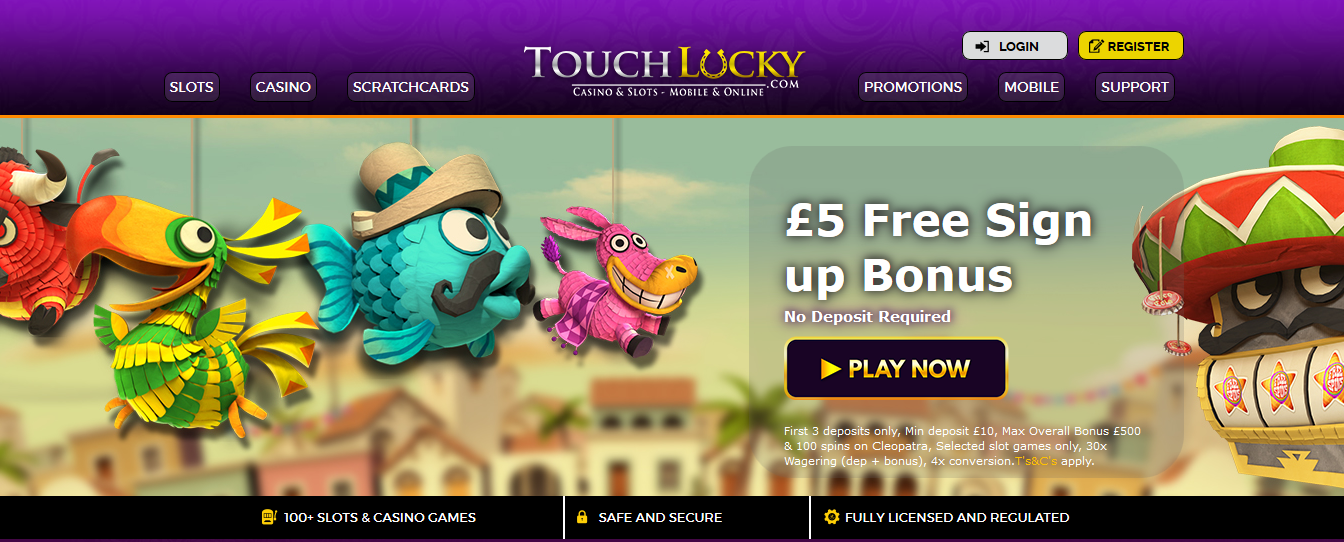This screenshot has width=1344, height=542.
Task: Click the Play Now button
Action: (x=896, y=369)
